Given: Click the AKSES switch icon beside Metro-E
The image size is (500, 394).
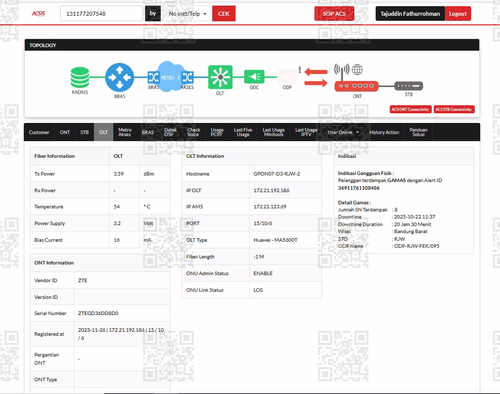Looking at the screenshot, I should [x=188, y=77].
